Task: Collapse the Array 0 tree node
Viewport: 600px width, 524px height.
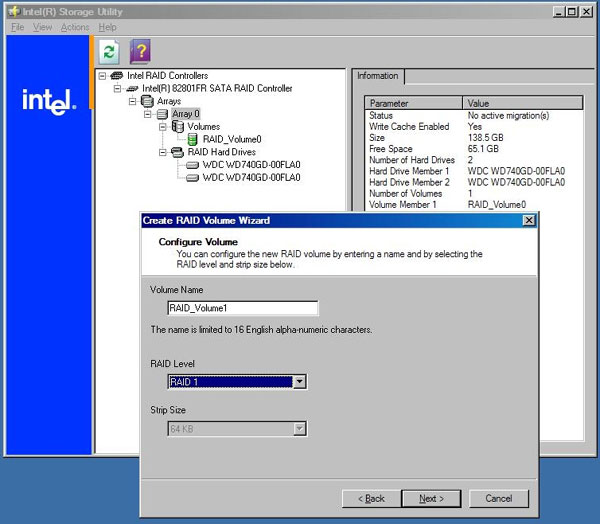Action: [x=148, y=114]
